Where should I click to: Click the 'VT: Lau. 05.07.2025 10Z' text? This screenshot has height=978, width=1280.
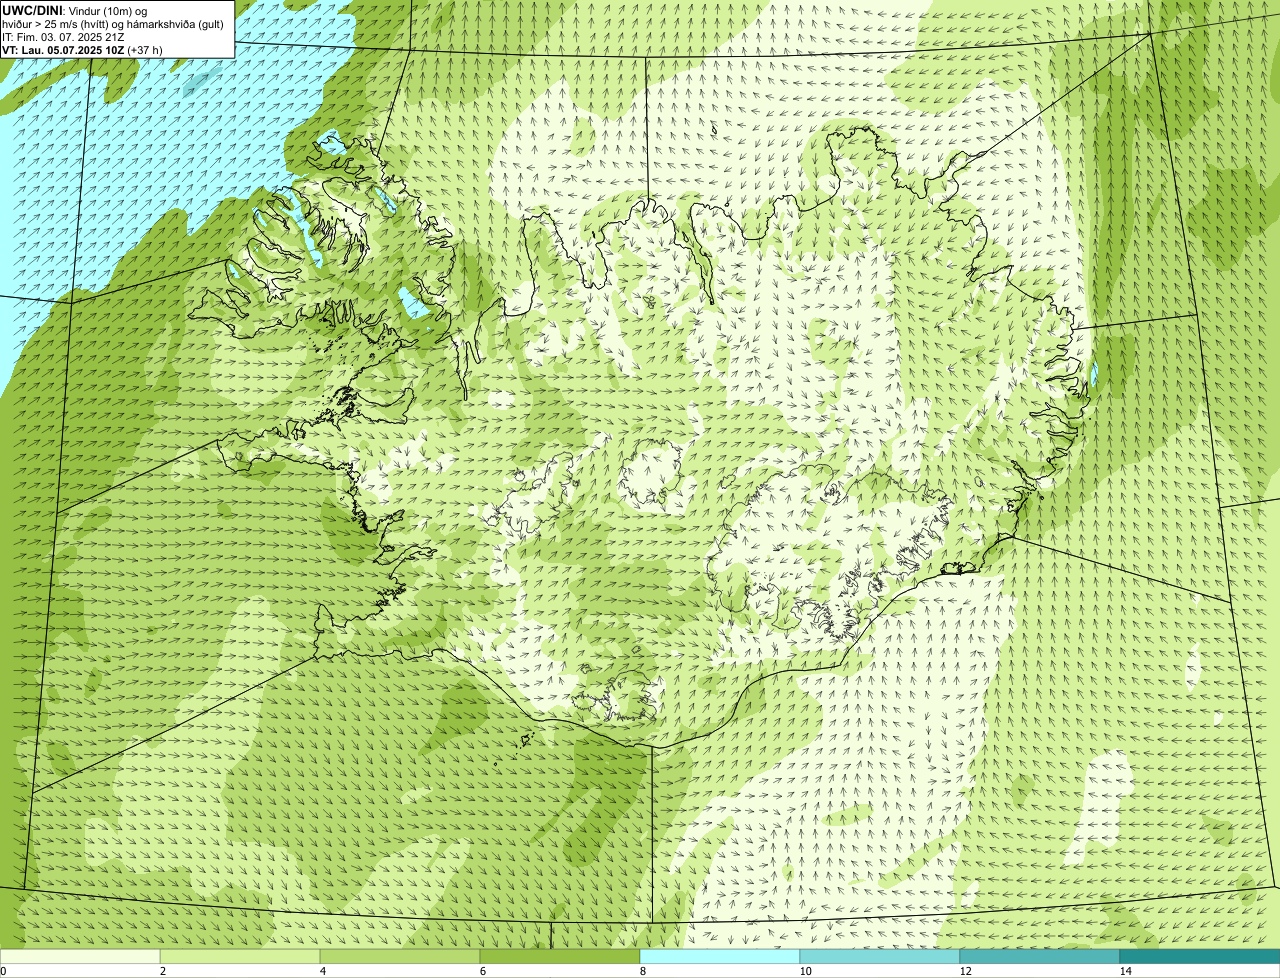click(64, 50)
